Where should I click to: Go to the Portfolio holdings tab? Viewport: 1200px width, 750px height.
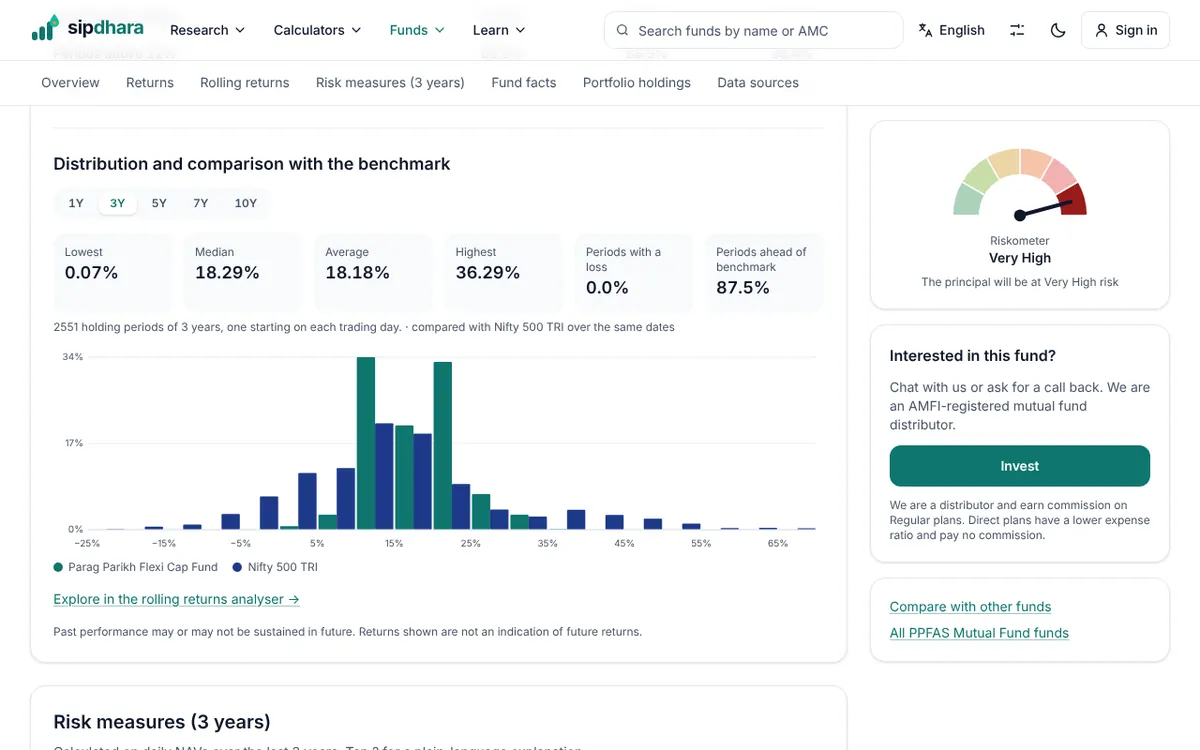pyautogui.click(x=637, y=83)
